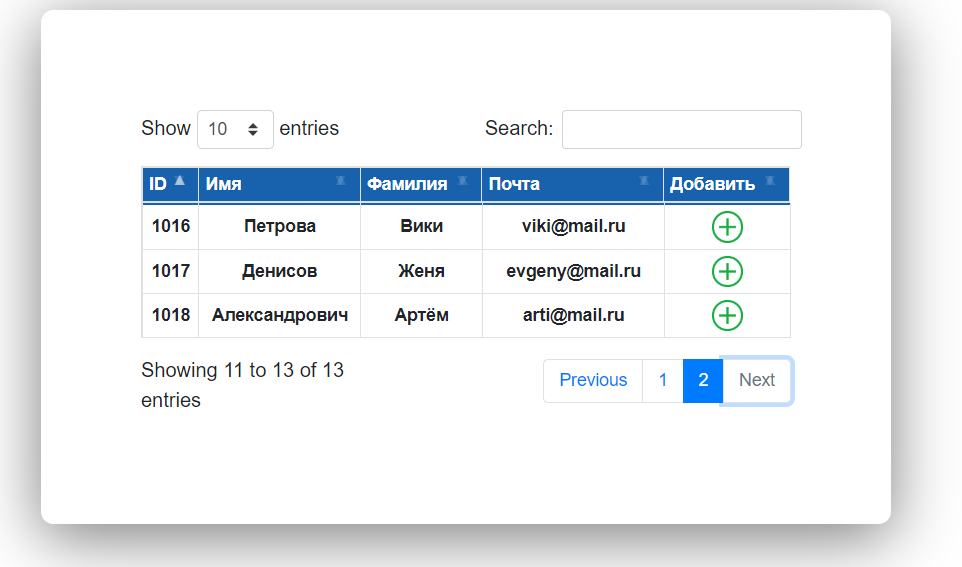Open the Show entries count dropdown

point(235,129)
